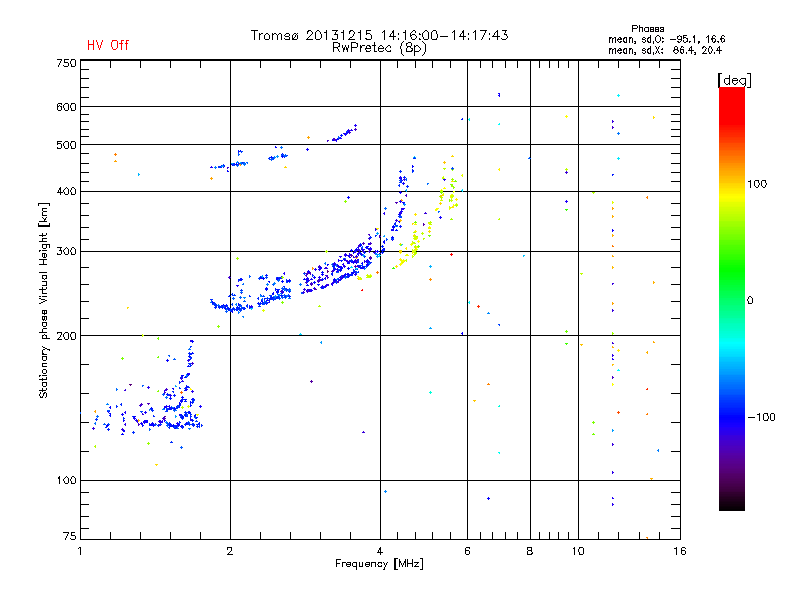Viewport: 800px width, 600px height.
Task: Click the x-axis '8' tick label
Action: (x=530, y=551)
